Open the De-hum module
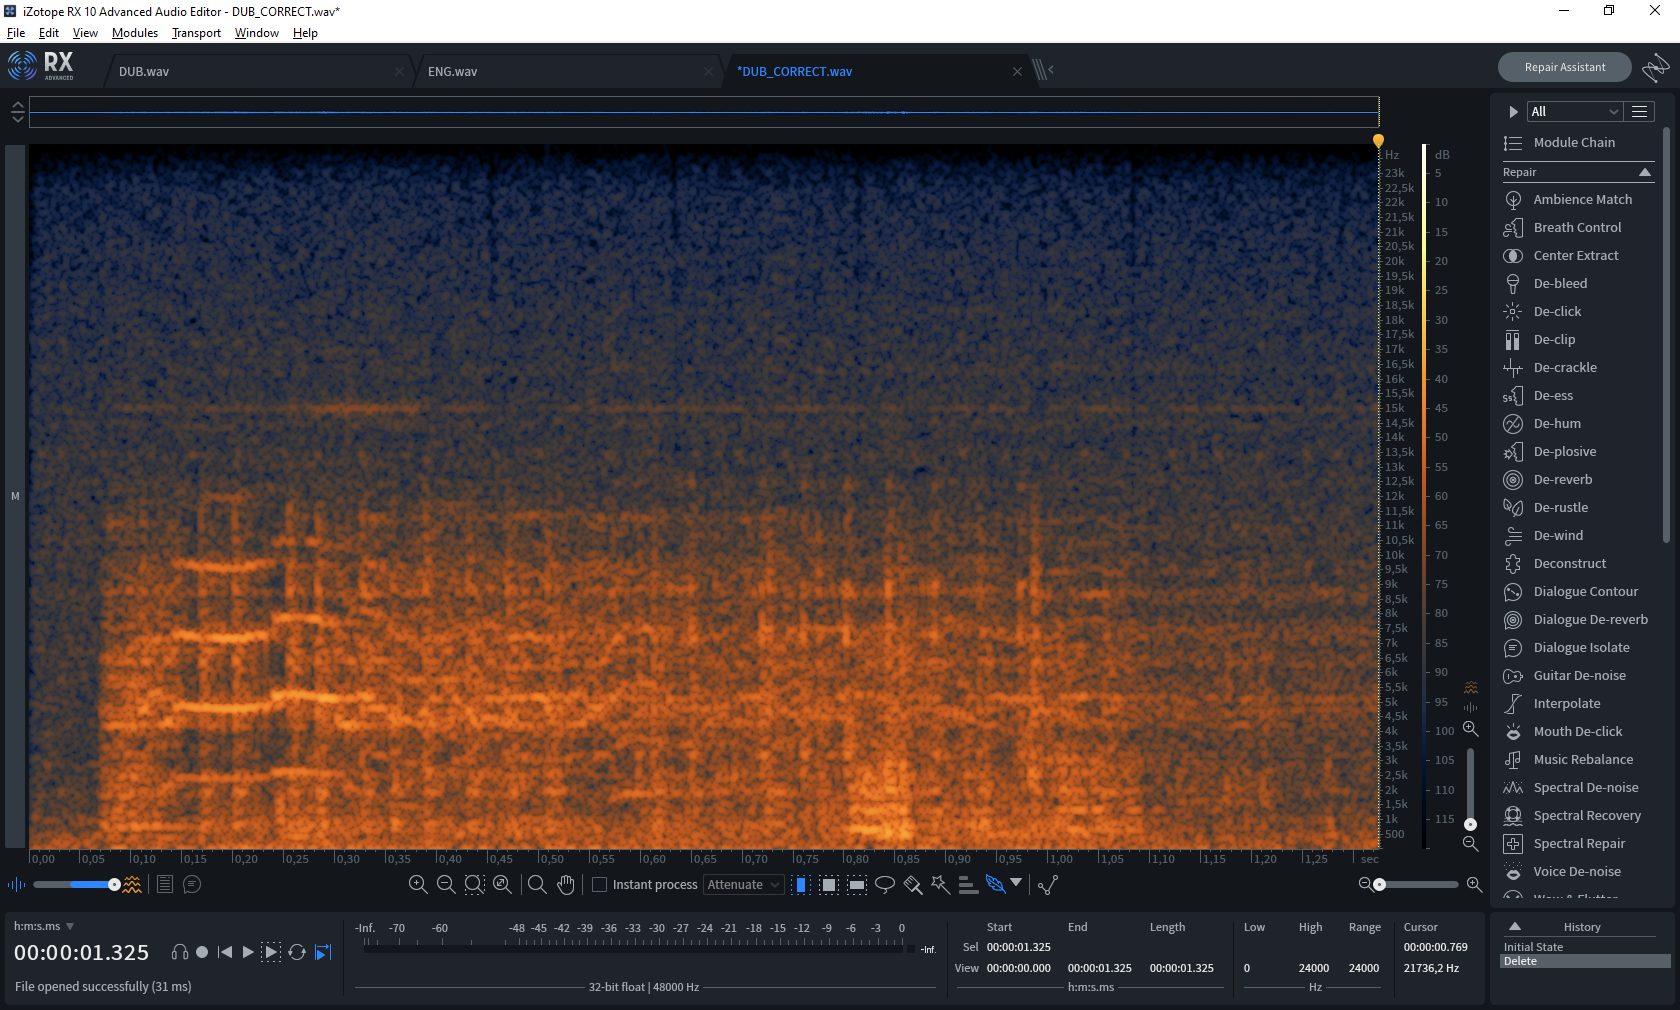Image resolution: width=1680 pixels, height=1010 pixels. click(1556, 424)
